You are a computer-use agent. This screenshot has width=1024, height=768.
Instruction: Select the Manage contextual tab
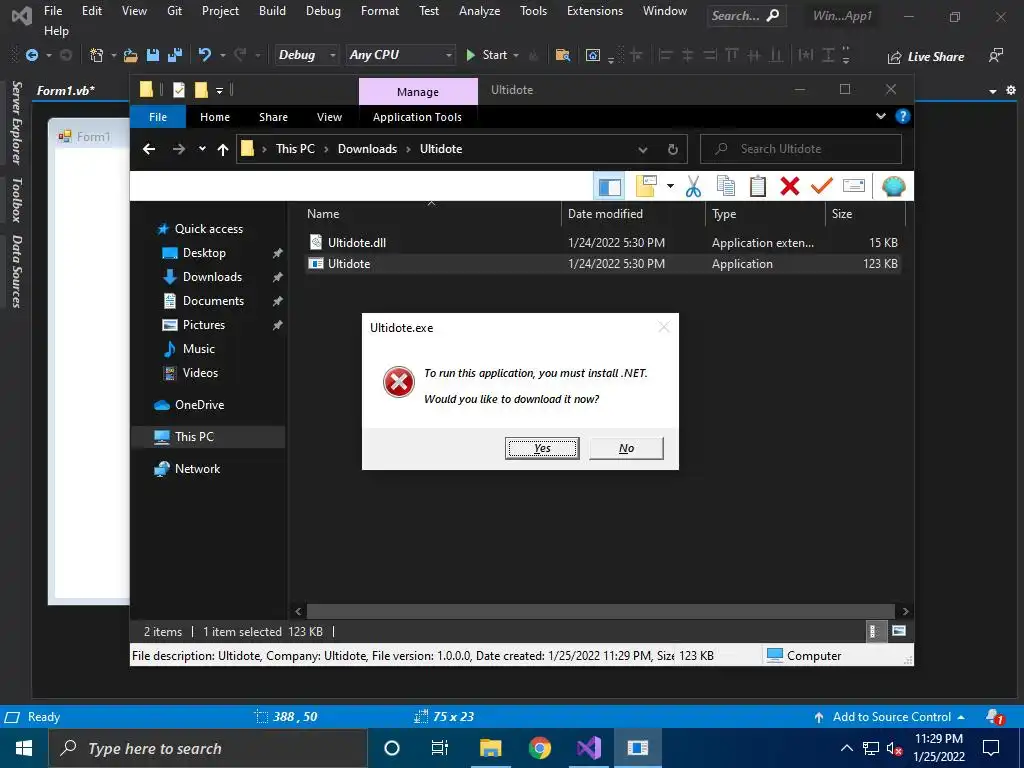pyautogui.click(x=418, y=91)
